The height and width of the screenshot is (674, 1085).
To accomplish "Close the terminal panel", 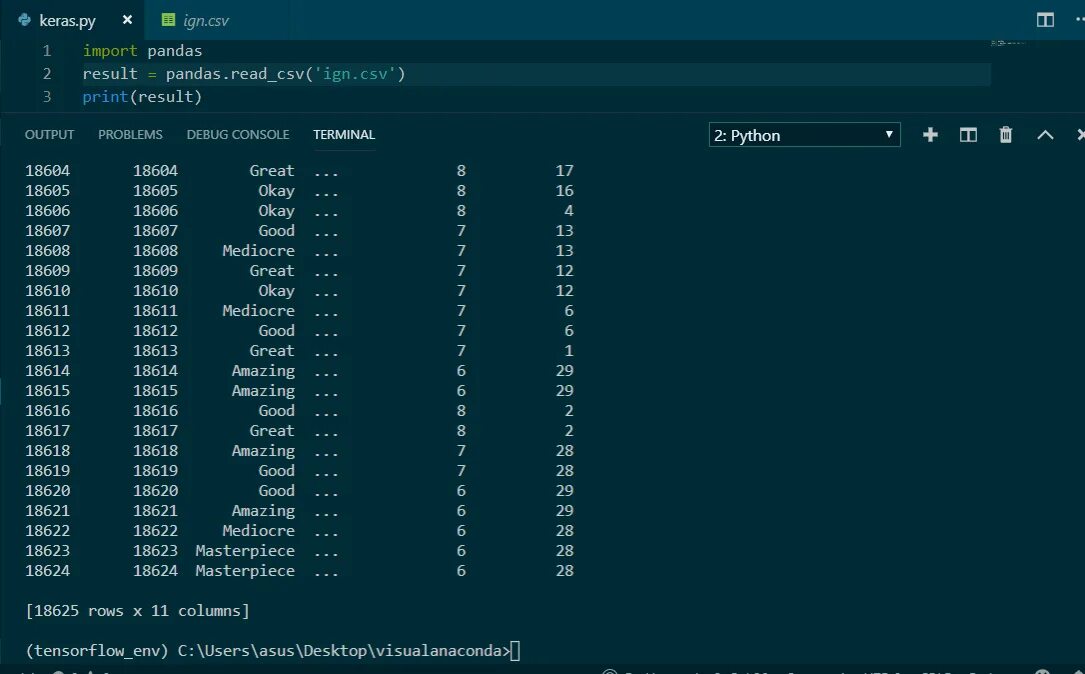I will coord(1079,135).
